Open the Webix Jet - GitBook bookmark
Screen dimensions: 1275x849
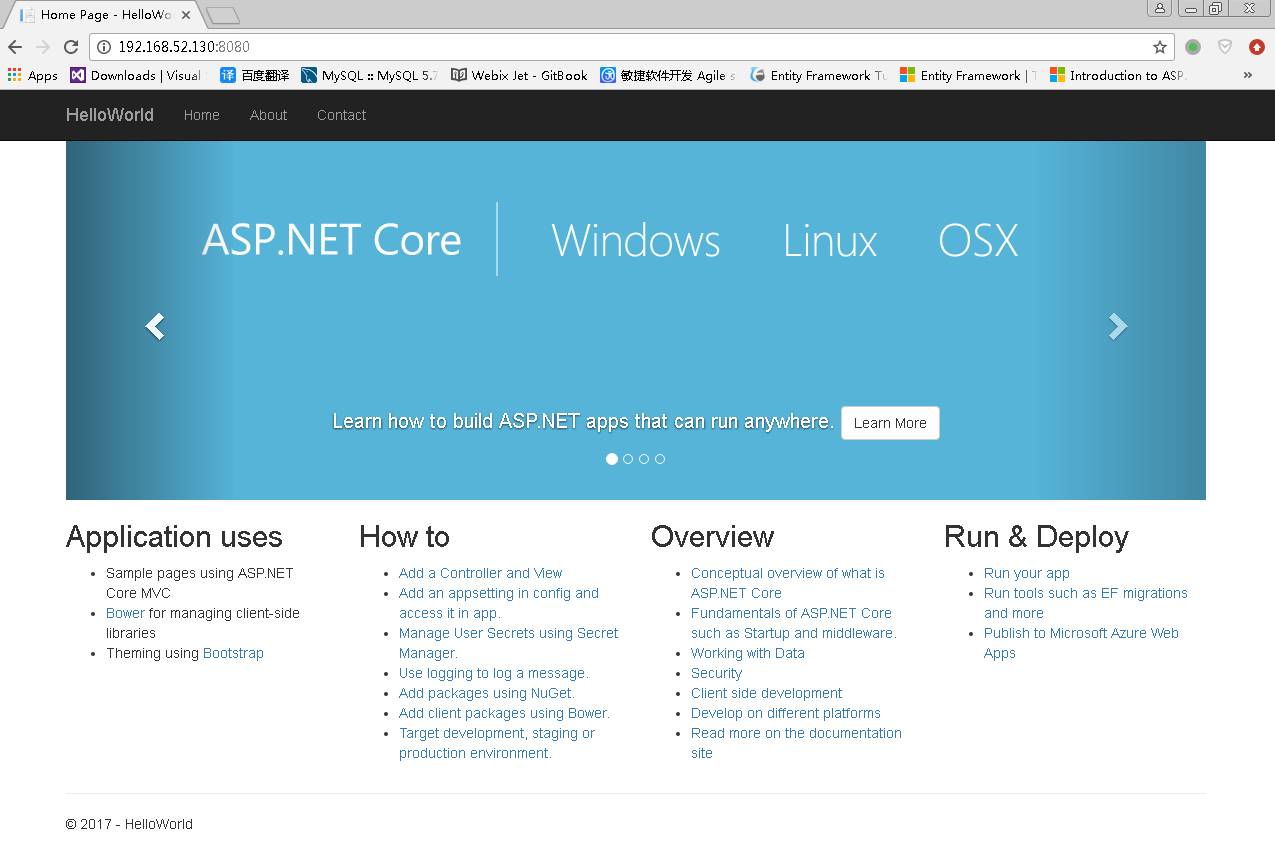pos(519,75)
